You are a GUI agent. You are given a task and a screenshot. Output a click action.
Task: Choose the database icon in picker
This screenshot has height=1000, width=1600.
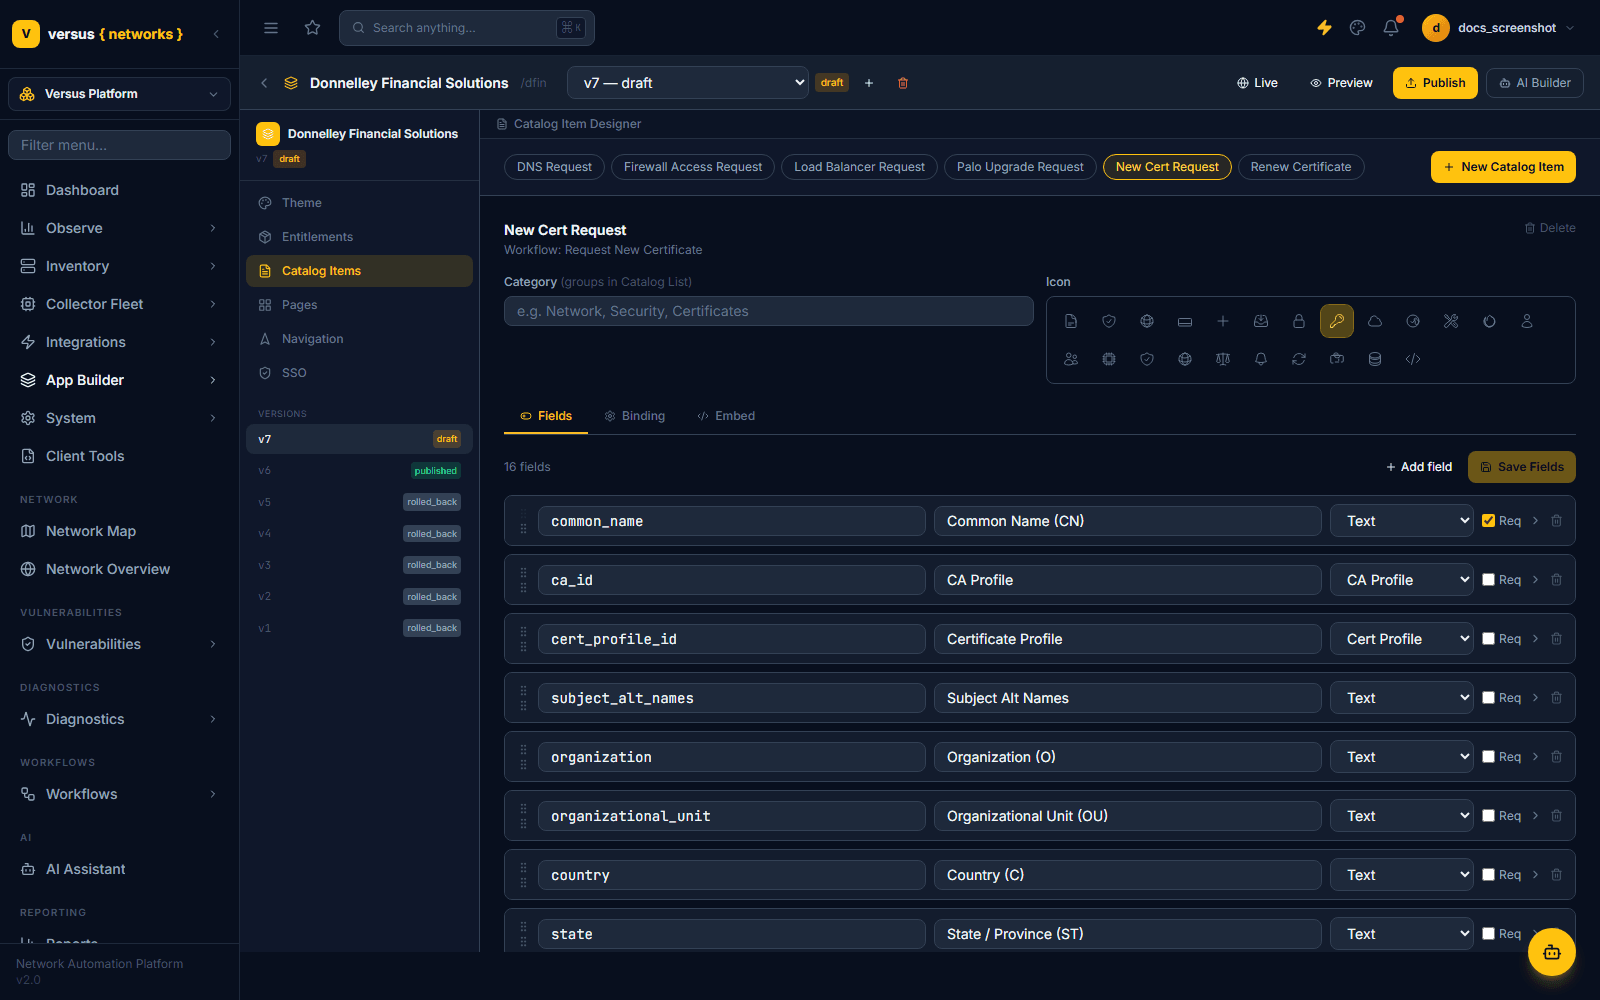[1375, 359]
